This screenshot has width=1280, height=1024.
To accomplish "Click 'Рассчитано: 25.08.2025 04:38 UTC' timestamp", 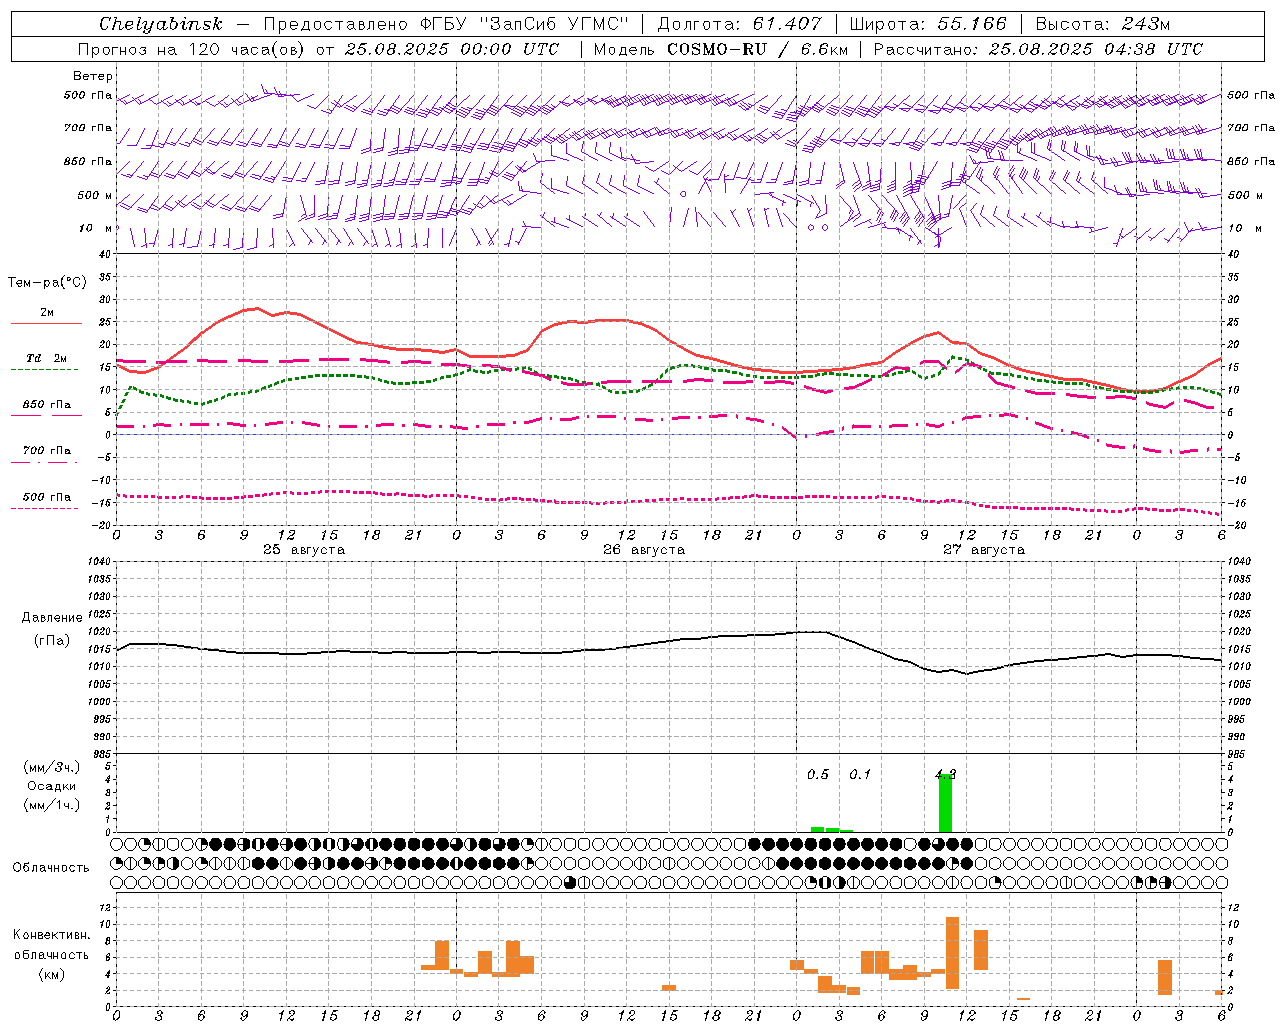I will pyautogui.click(x=1038, y=49).
